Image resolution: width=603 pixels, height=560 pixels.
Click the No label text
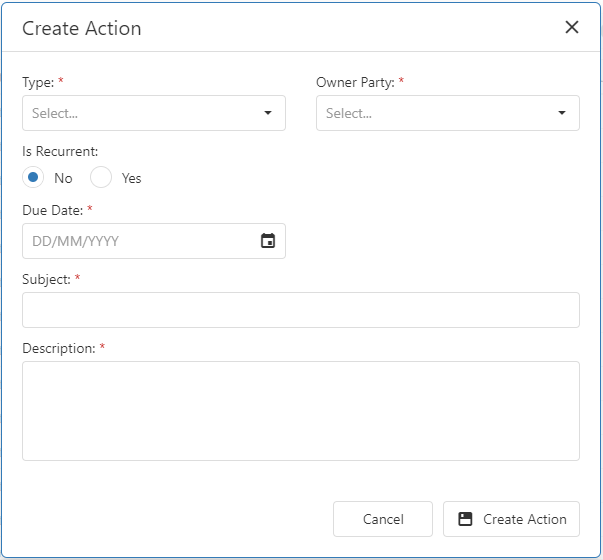[x=63, y=178]
